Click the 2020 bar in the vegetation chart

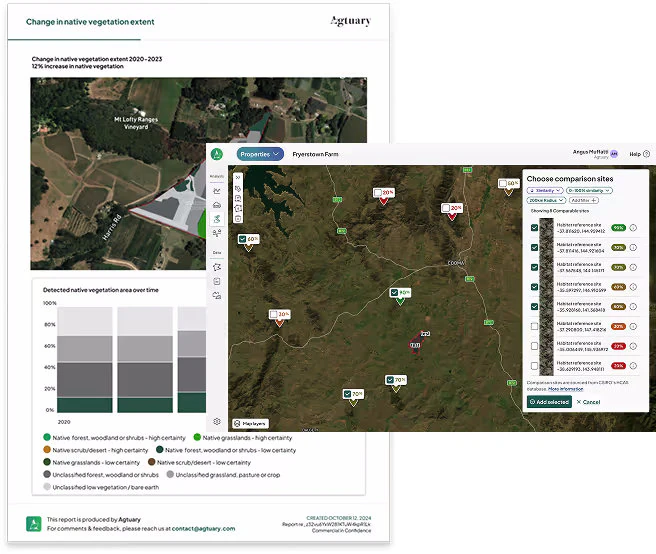(x=85, y=360)
